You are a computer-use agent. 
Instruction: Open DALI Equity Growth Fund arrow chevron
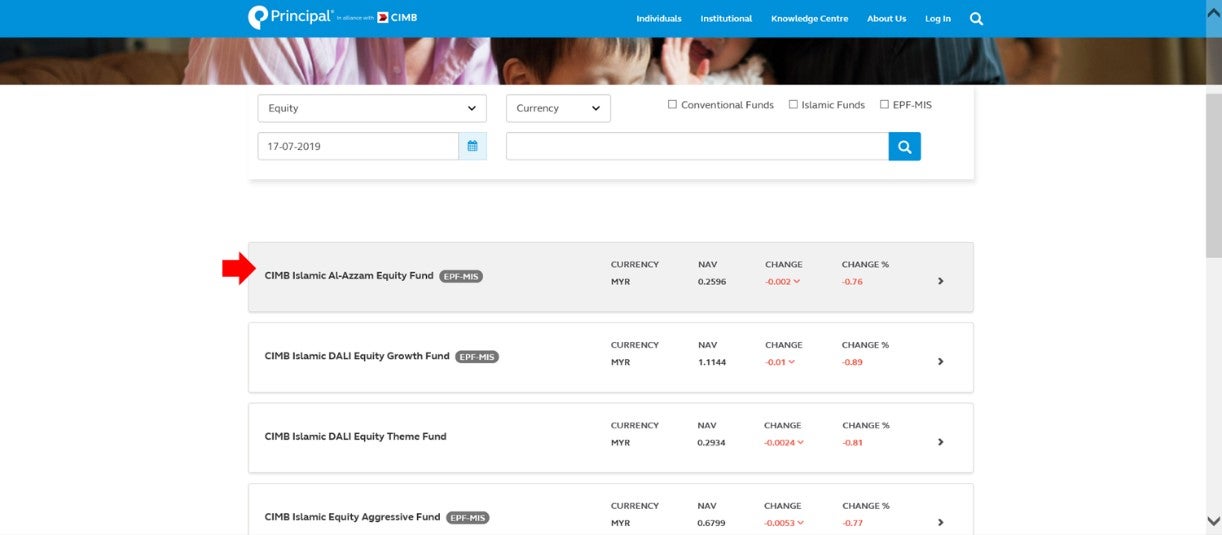point(941,362)
